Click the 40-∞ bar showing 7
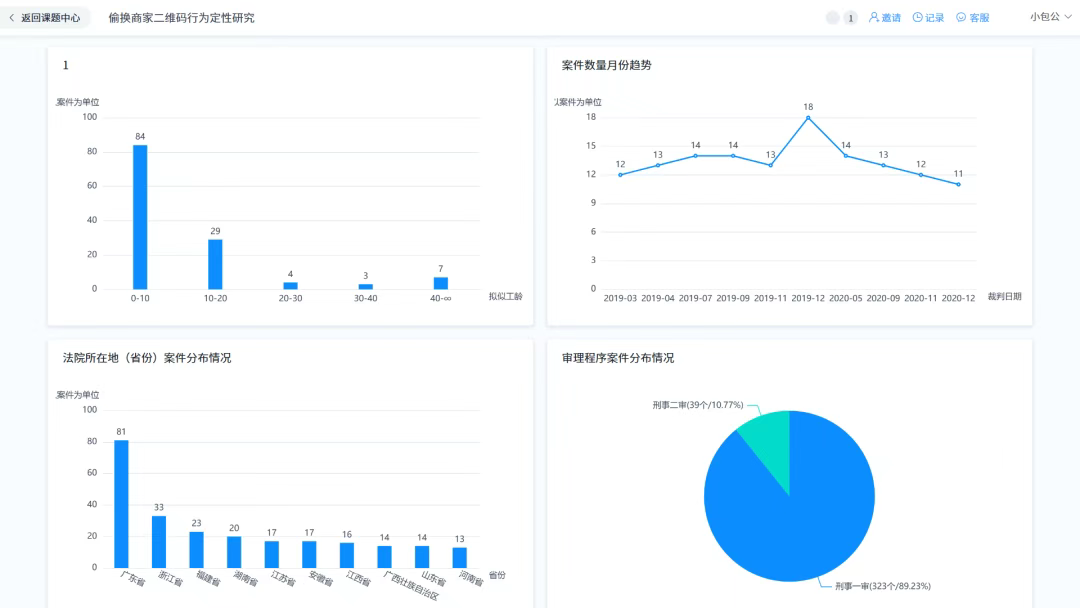 [440, 283]
